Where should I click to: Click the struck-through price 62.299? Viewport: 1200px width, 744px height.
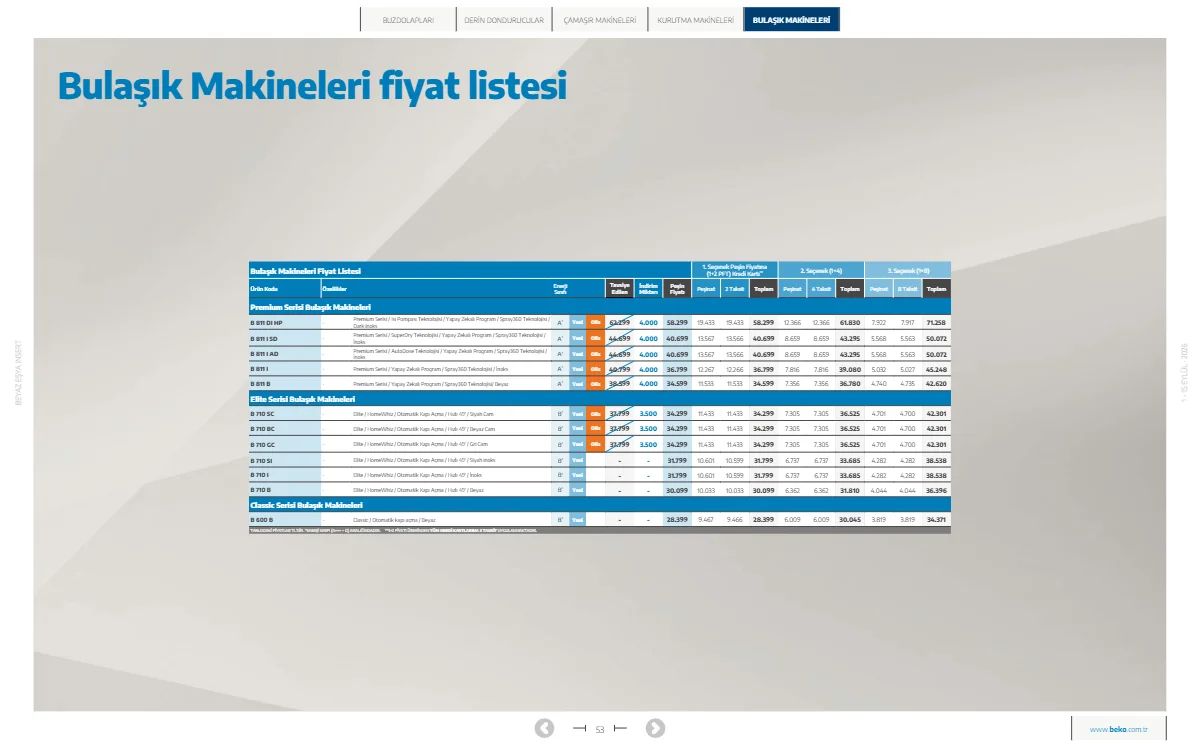619,323
